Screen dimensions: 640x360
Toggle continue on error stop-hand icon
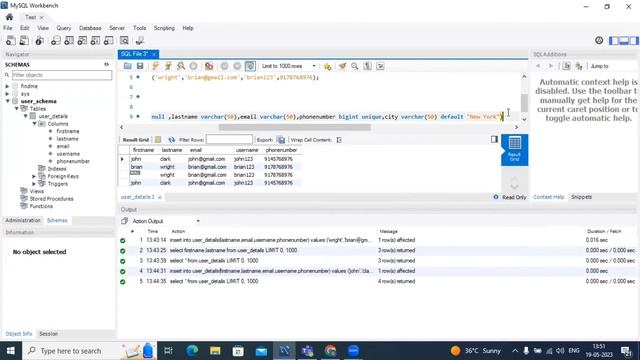pos(209,66)
